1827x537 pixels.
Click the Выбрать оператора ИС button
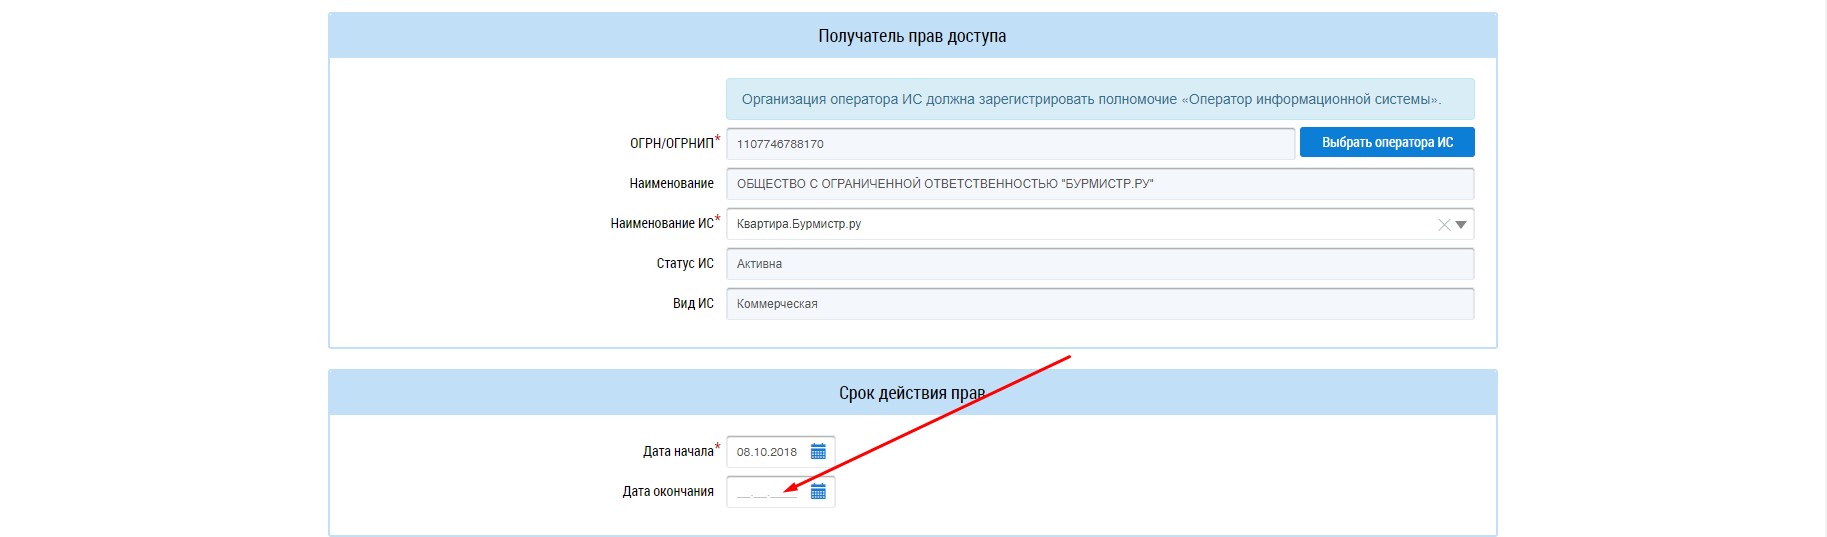coord(1387,143)
